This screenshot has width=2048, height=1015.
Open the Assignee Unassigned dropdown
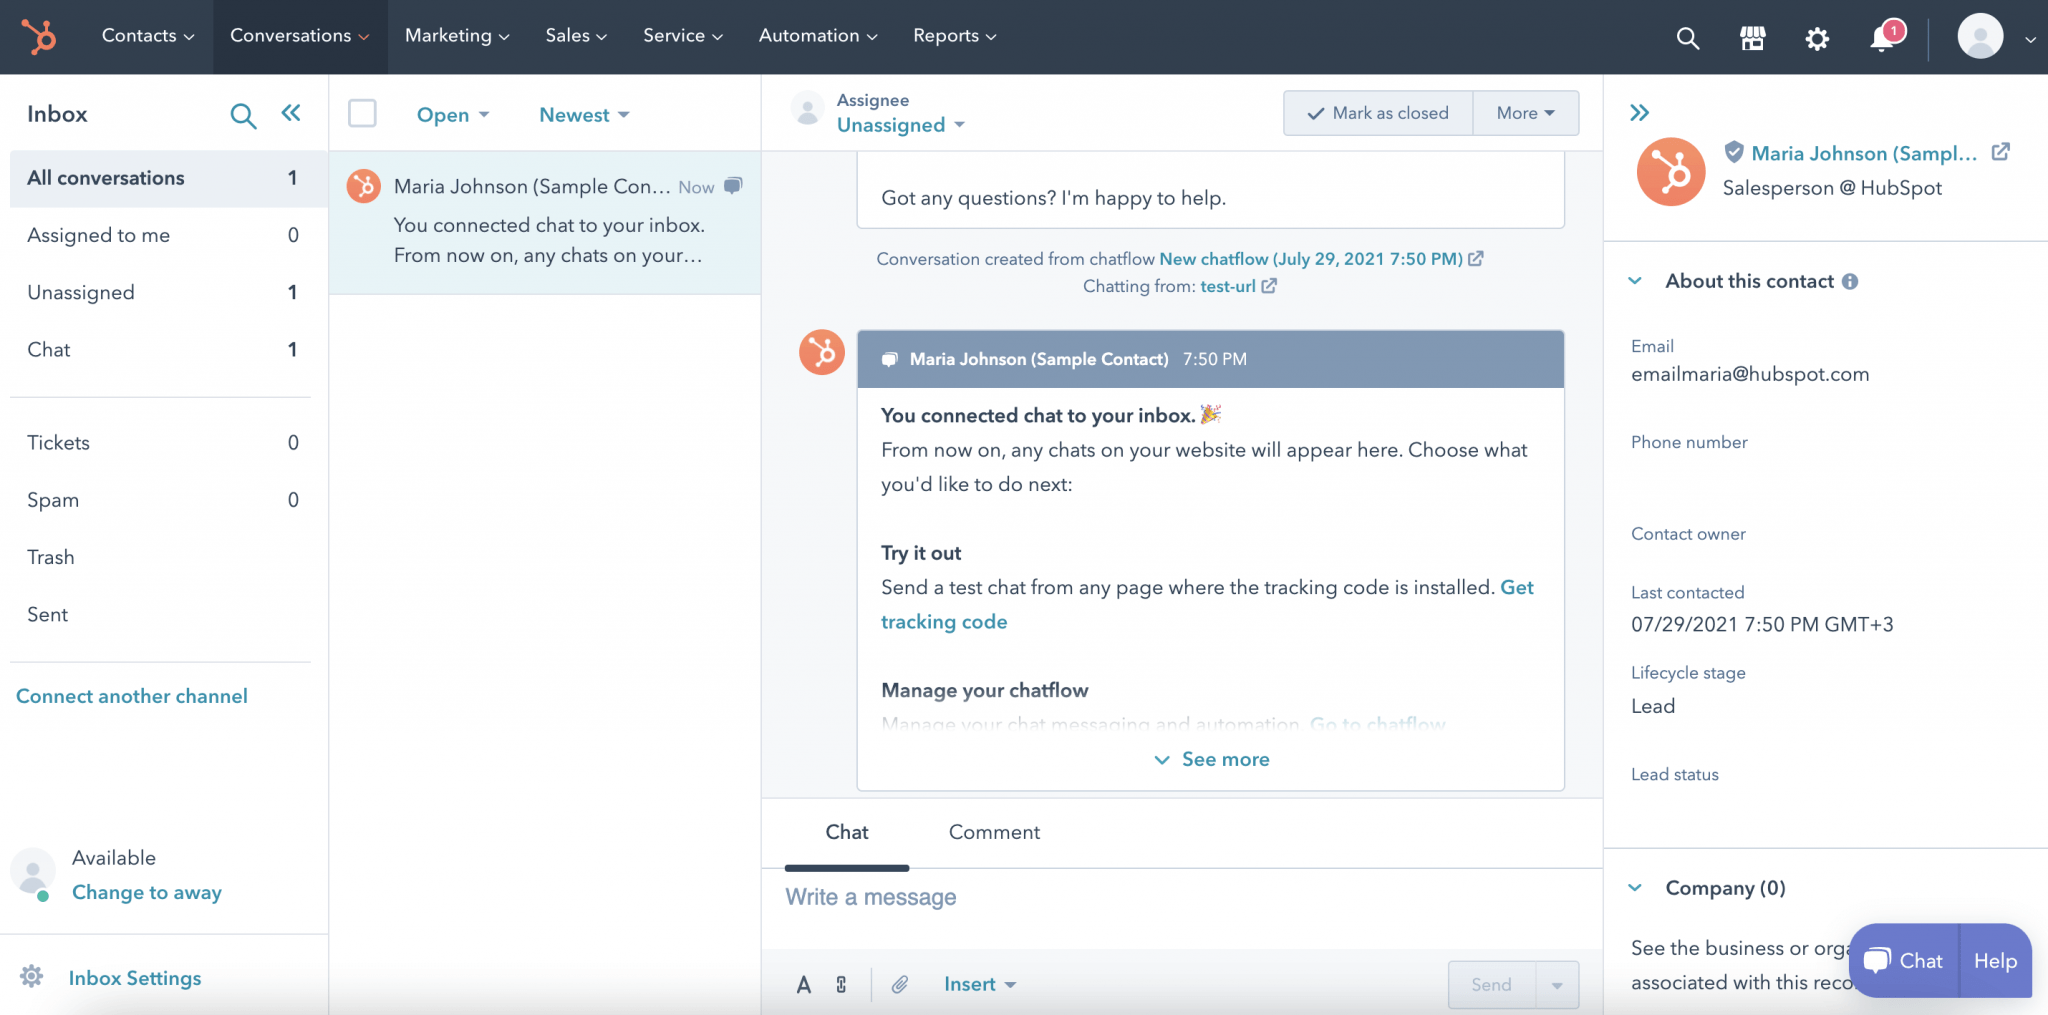pos(898,124)
